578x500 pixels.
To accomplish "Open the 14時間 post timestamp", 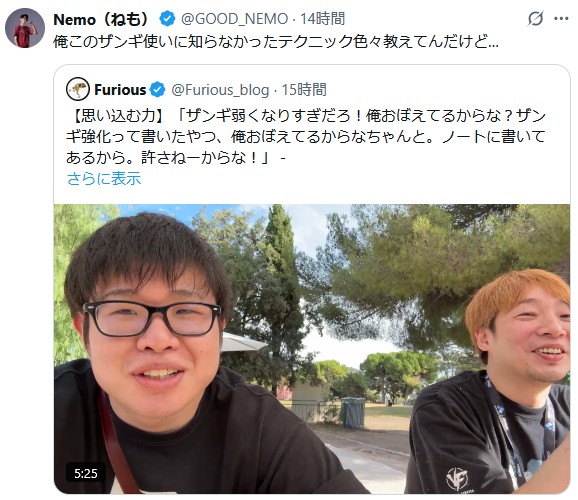I will point(322,19).
